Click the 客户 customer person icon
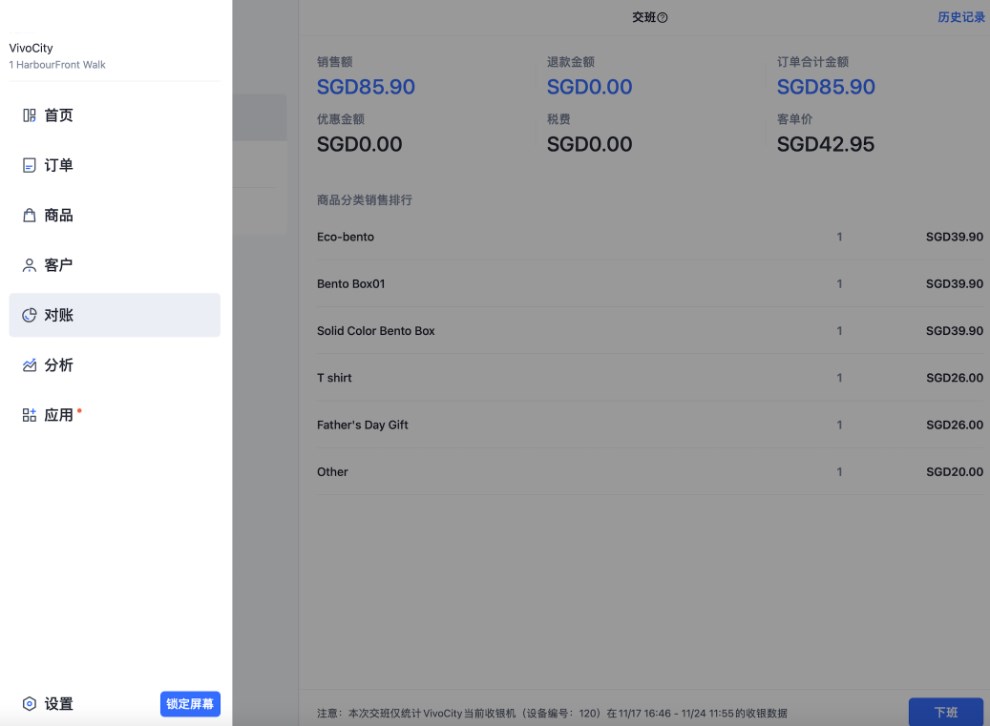The width and height of the screenshot is (990, 726). click(x=29, y=266)
